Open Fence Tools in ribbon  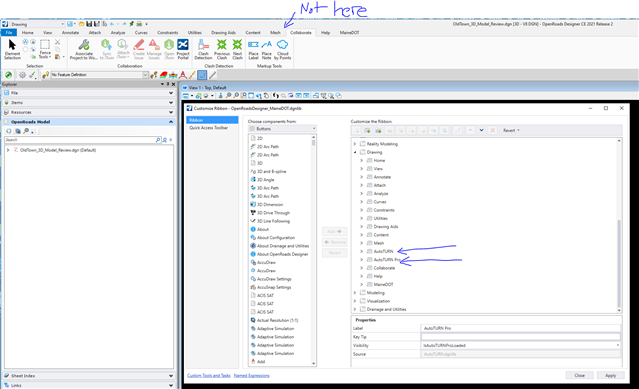click(45, 49)
